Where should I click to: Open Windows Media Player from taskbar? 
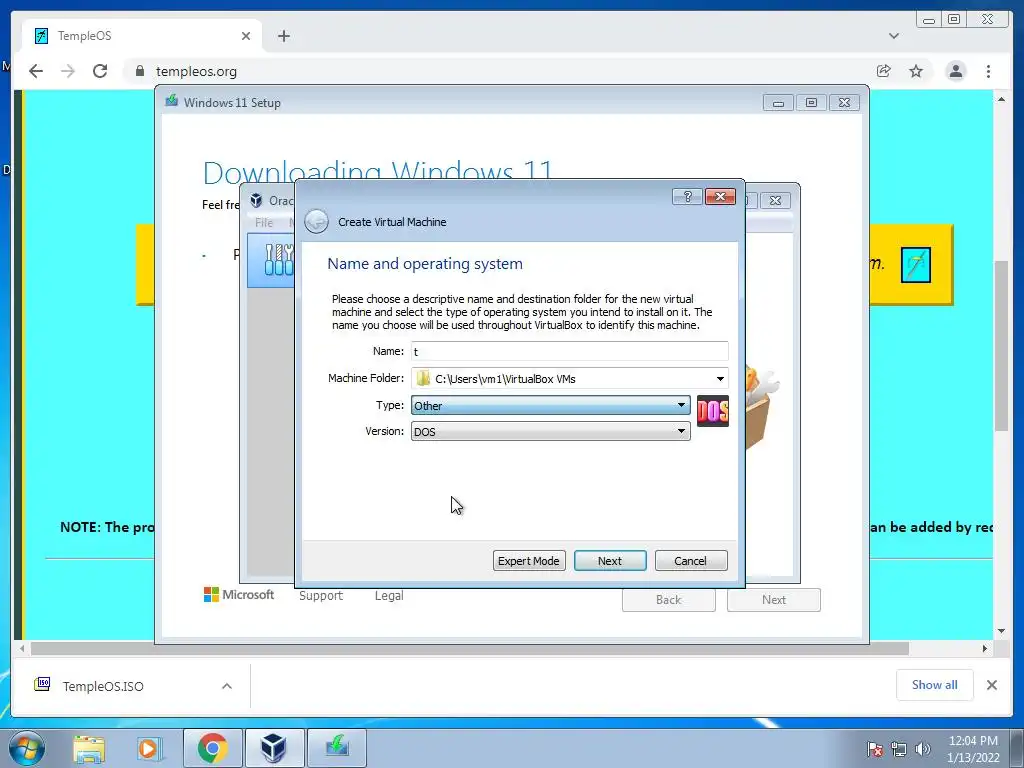pyautogui.click(x=149, y=748)
